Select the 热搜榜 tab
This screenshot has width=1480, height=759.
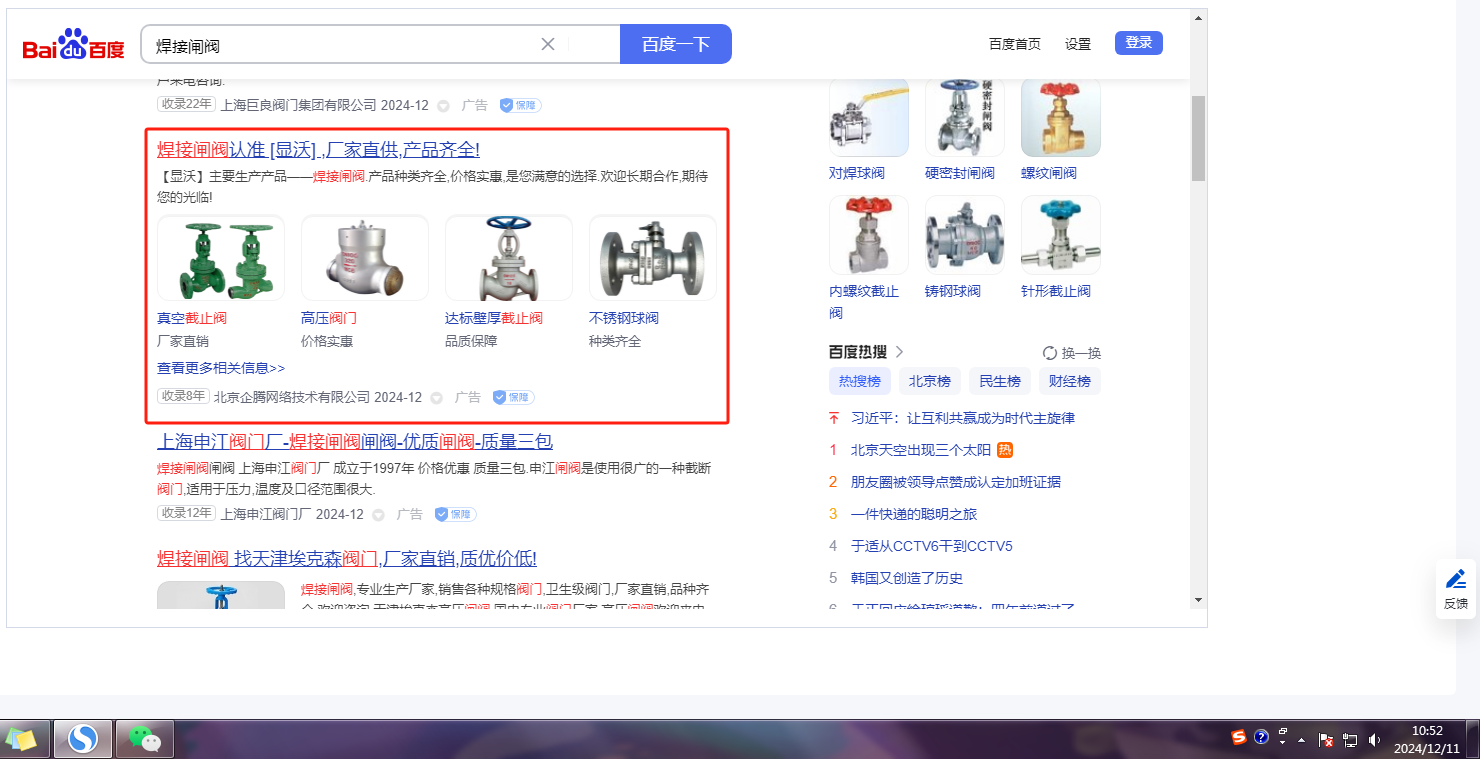[860, 381]
